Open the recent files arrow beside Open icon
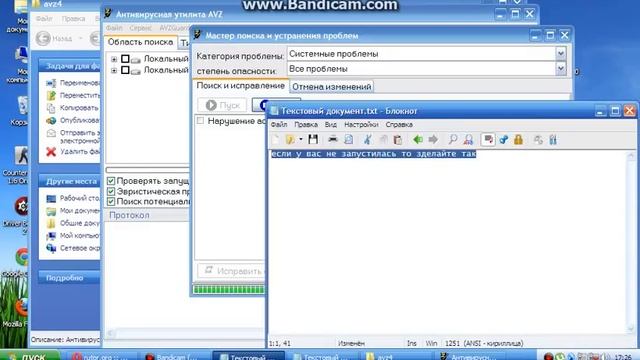This screenshot has width=640, height=360. [x=301, y=140]
